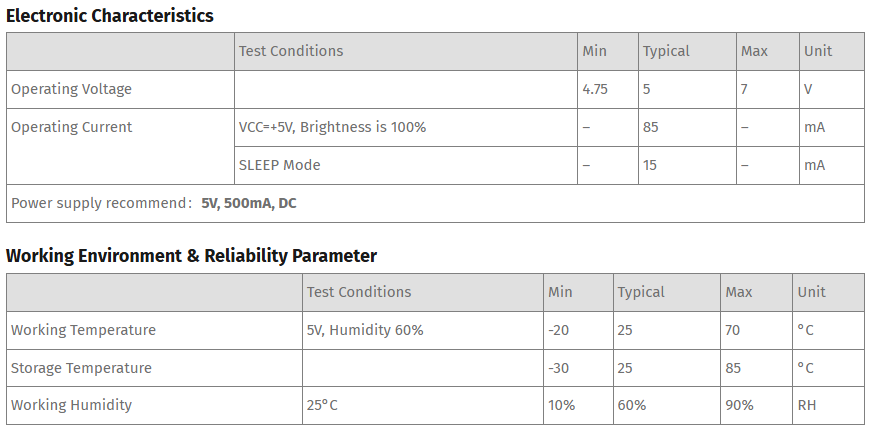Select the 7 maximum voltage value

[x=744, y=89]
